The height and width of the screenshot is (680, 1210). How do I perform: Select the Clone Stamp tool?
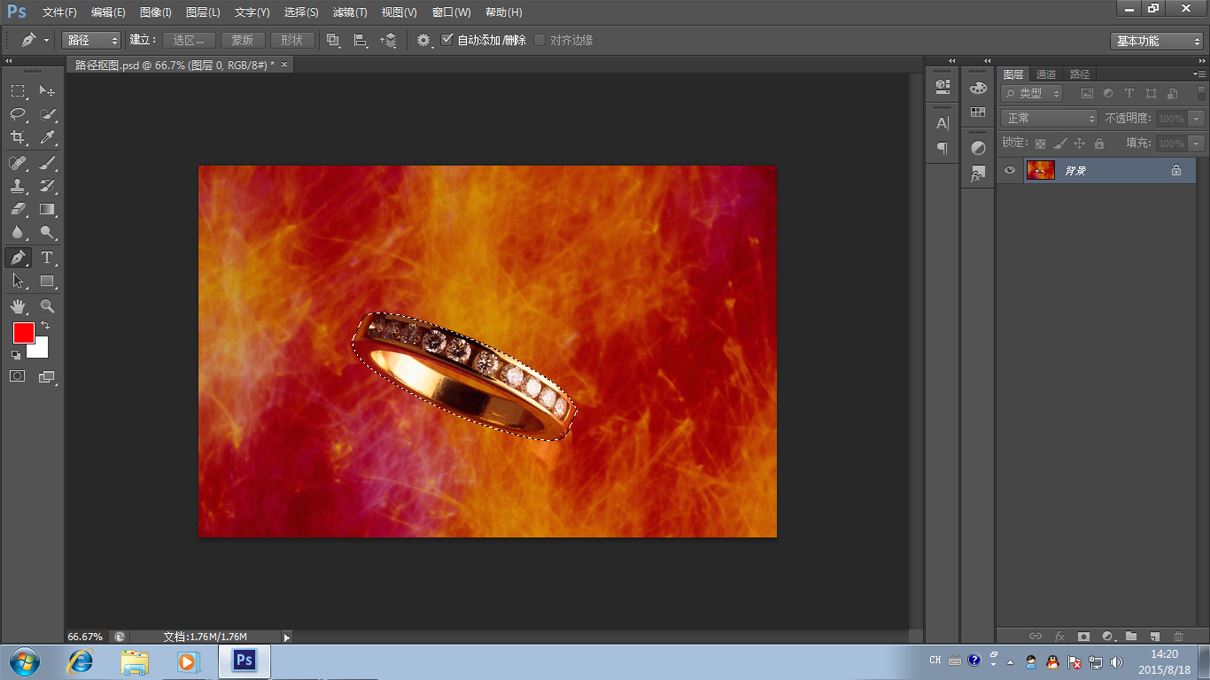pos(18,186)
